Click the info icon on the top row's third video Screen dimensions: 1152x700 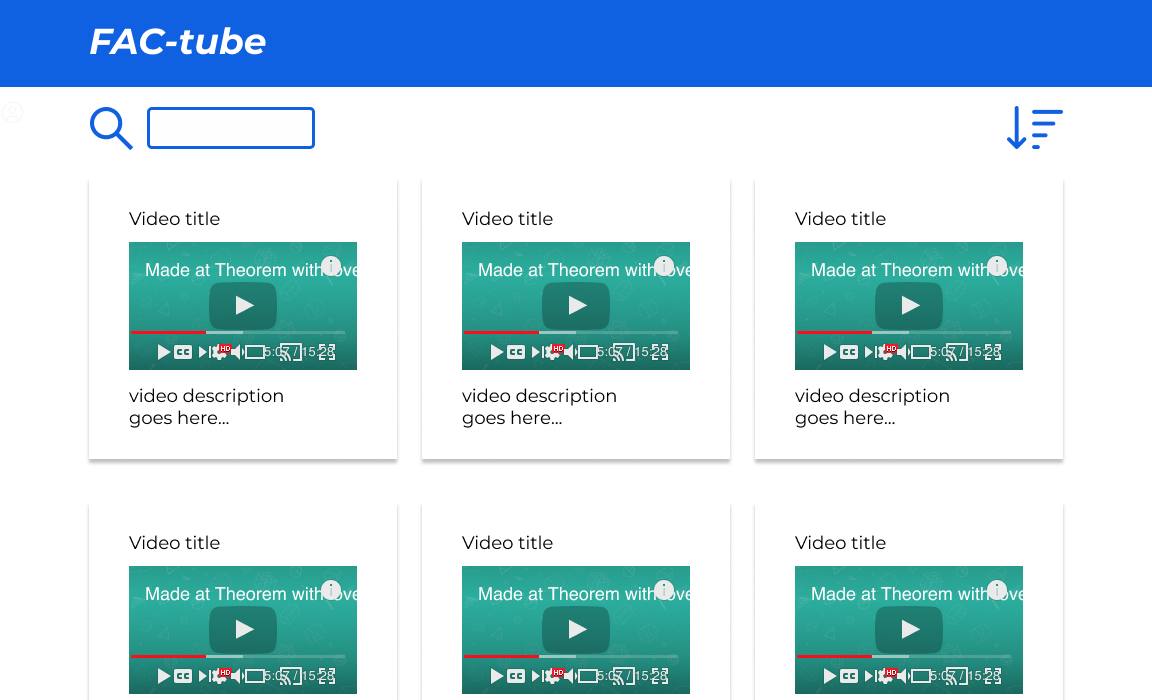pos(997,266)
